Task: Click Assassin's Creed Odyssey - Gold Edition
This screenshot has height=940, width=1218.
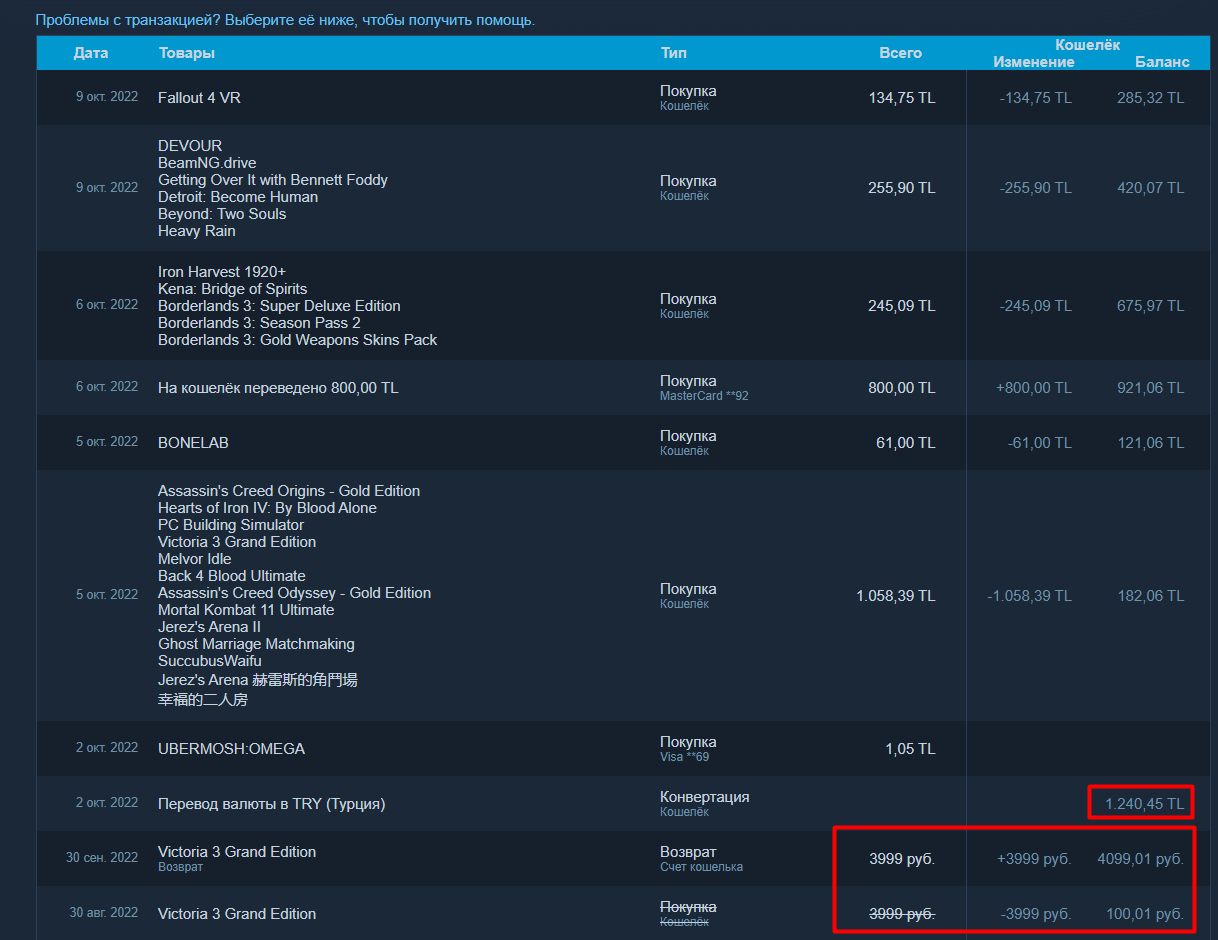Action: point(295,593)
